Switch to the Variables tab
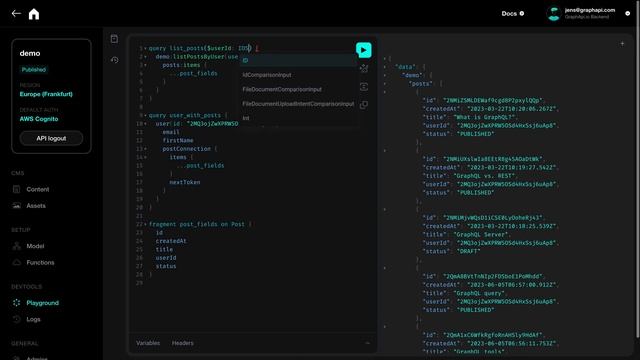Image resolution: width=640 pixels, height=360 pixels. pos(148,343)
